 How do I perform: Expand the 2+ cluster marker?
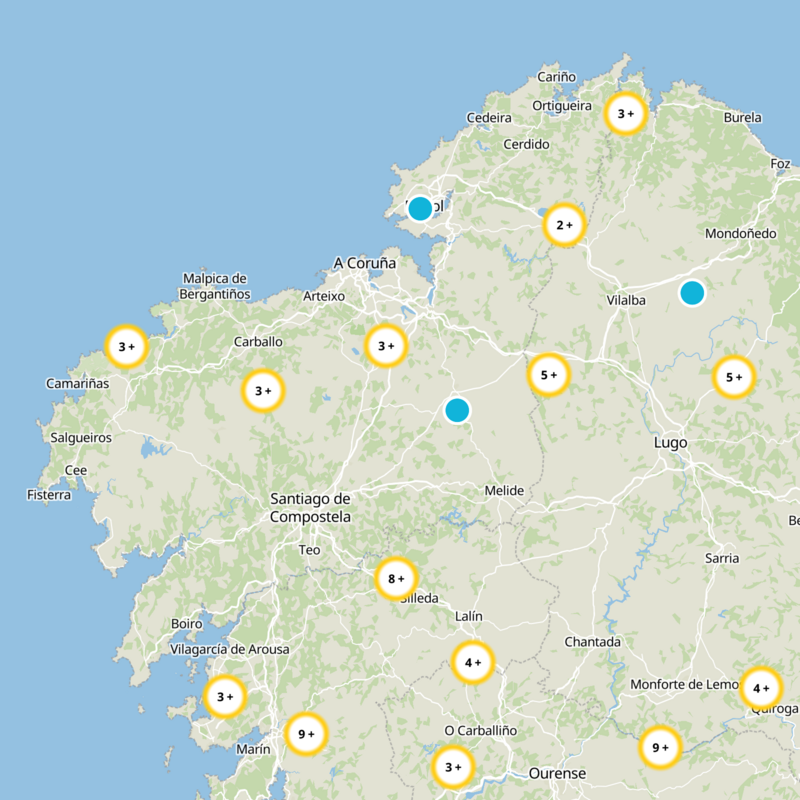click(x=564, y=226)
